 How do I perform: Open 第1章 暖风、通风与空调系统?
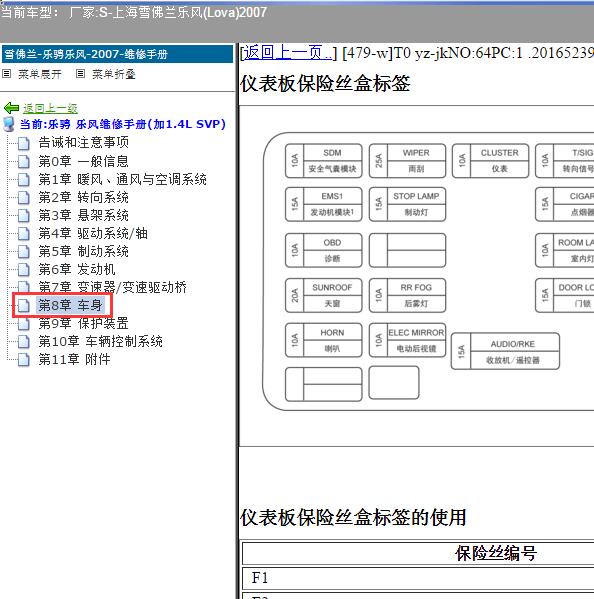123,179
